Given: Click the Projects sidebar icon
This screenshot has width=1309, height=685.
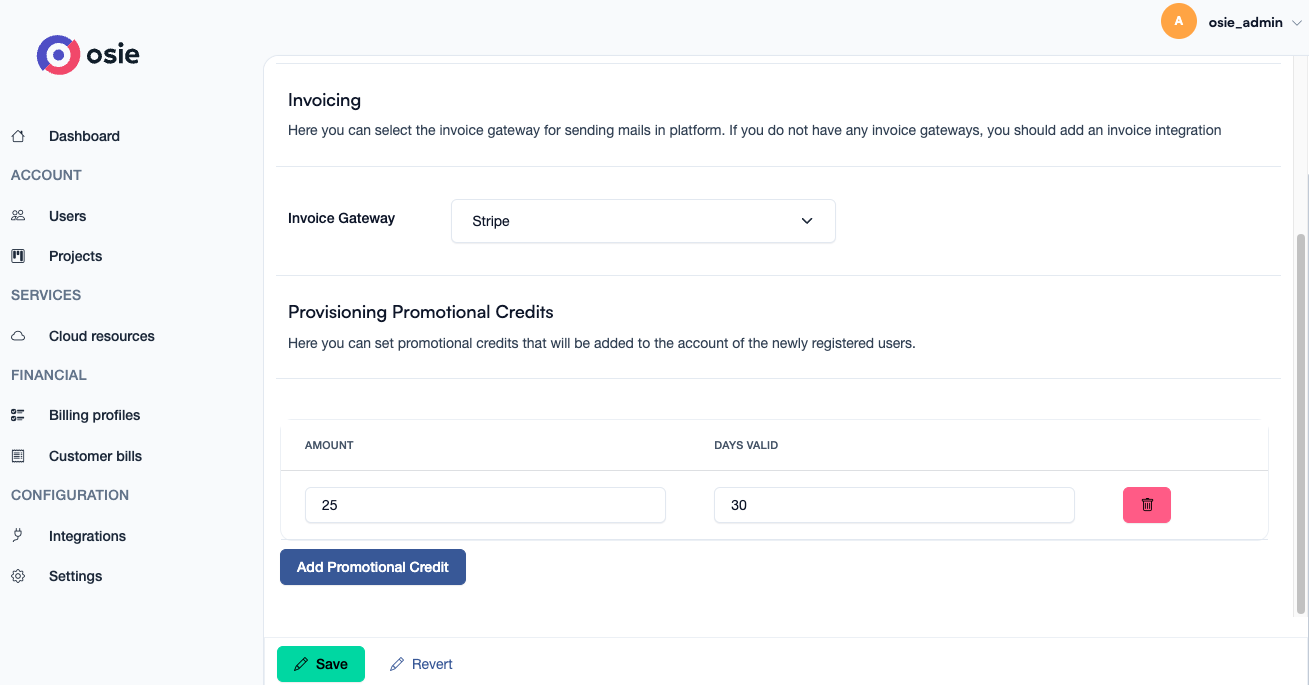Looking at the screenshot, I should pos(18,255).
